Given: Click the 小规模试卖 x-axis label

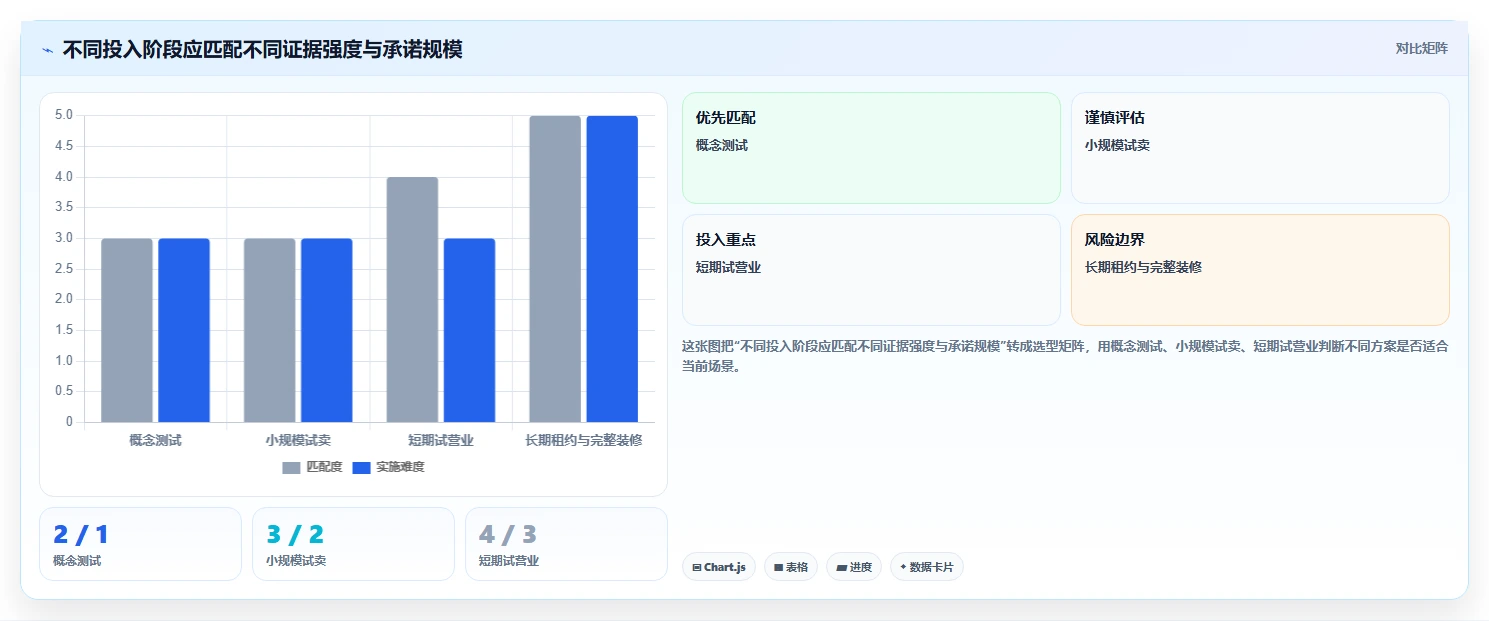Looking at the screenshot, I should pyautogui.click(x=298, y=440).
